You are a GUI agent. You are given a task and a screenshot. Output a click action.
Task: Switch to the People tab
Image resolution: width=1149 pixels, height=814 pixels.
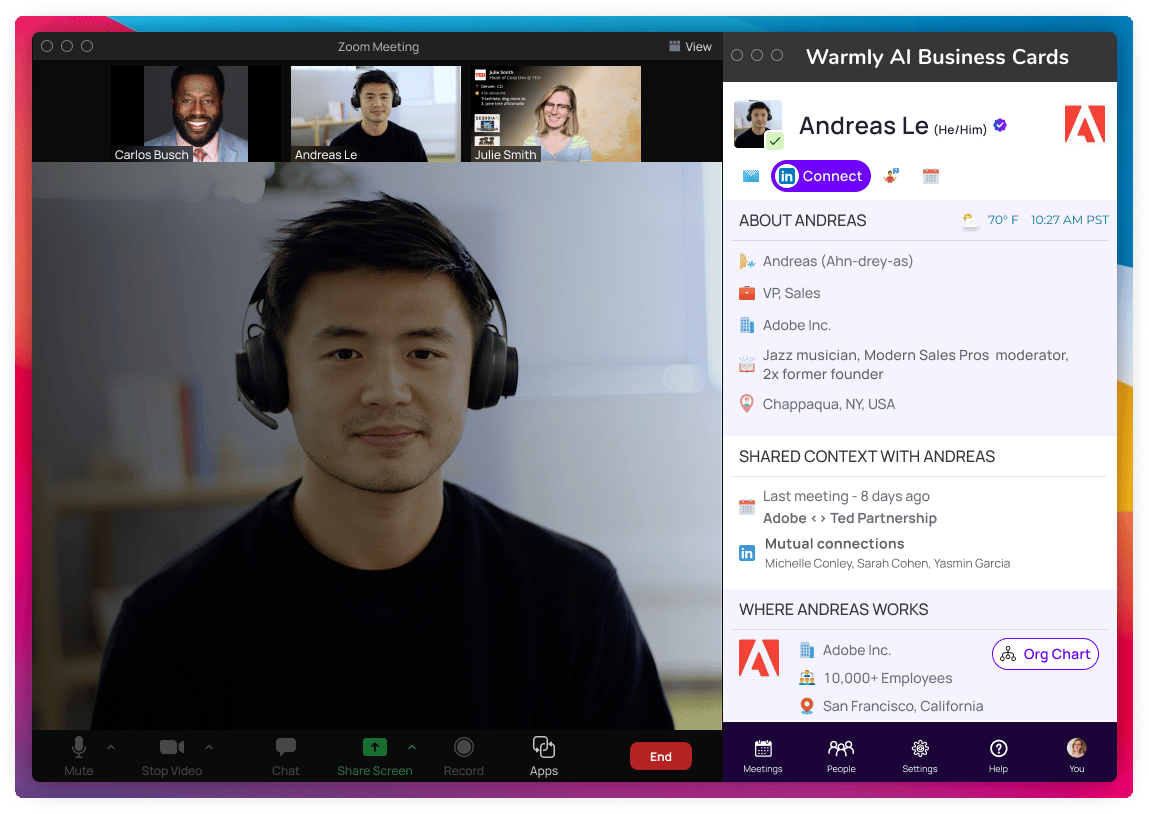tap(841, 756)
